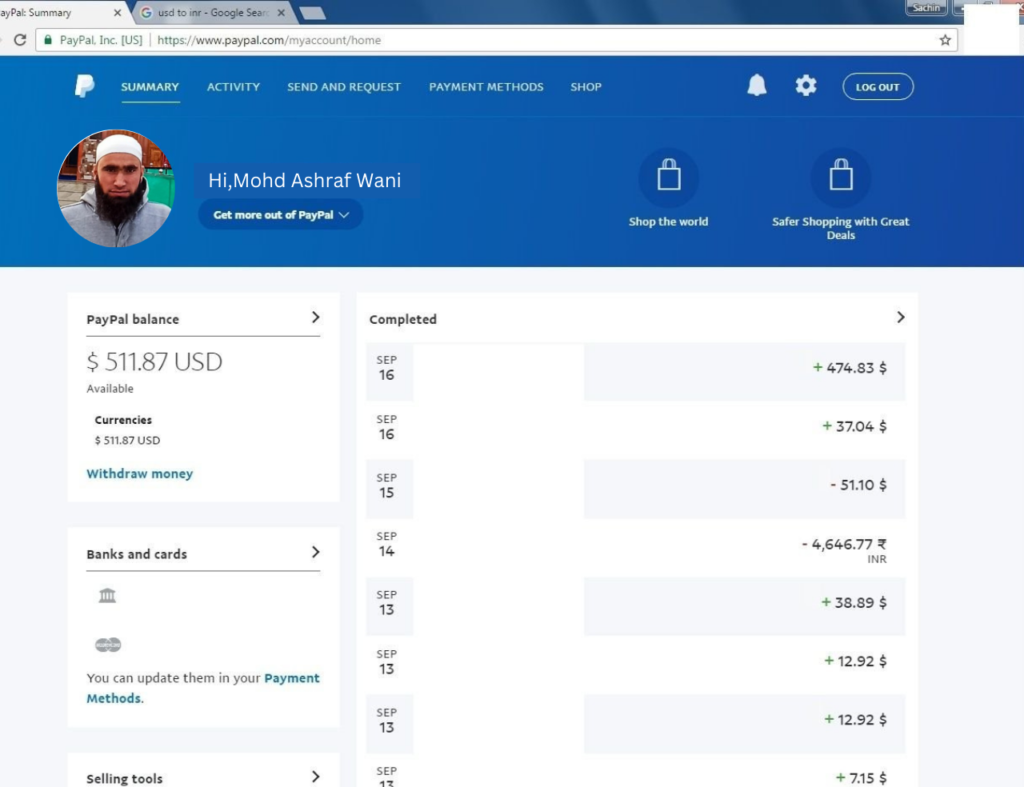Open the +474.83 $ transaction
Viewport: 1024px width, 787px height.
[635, 372]
